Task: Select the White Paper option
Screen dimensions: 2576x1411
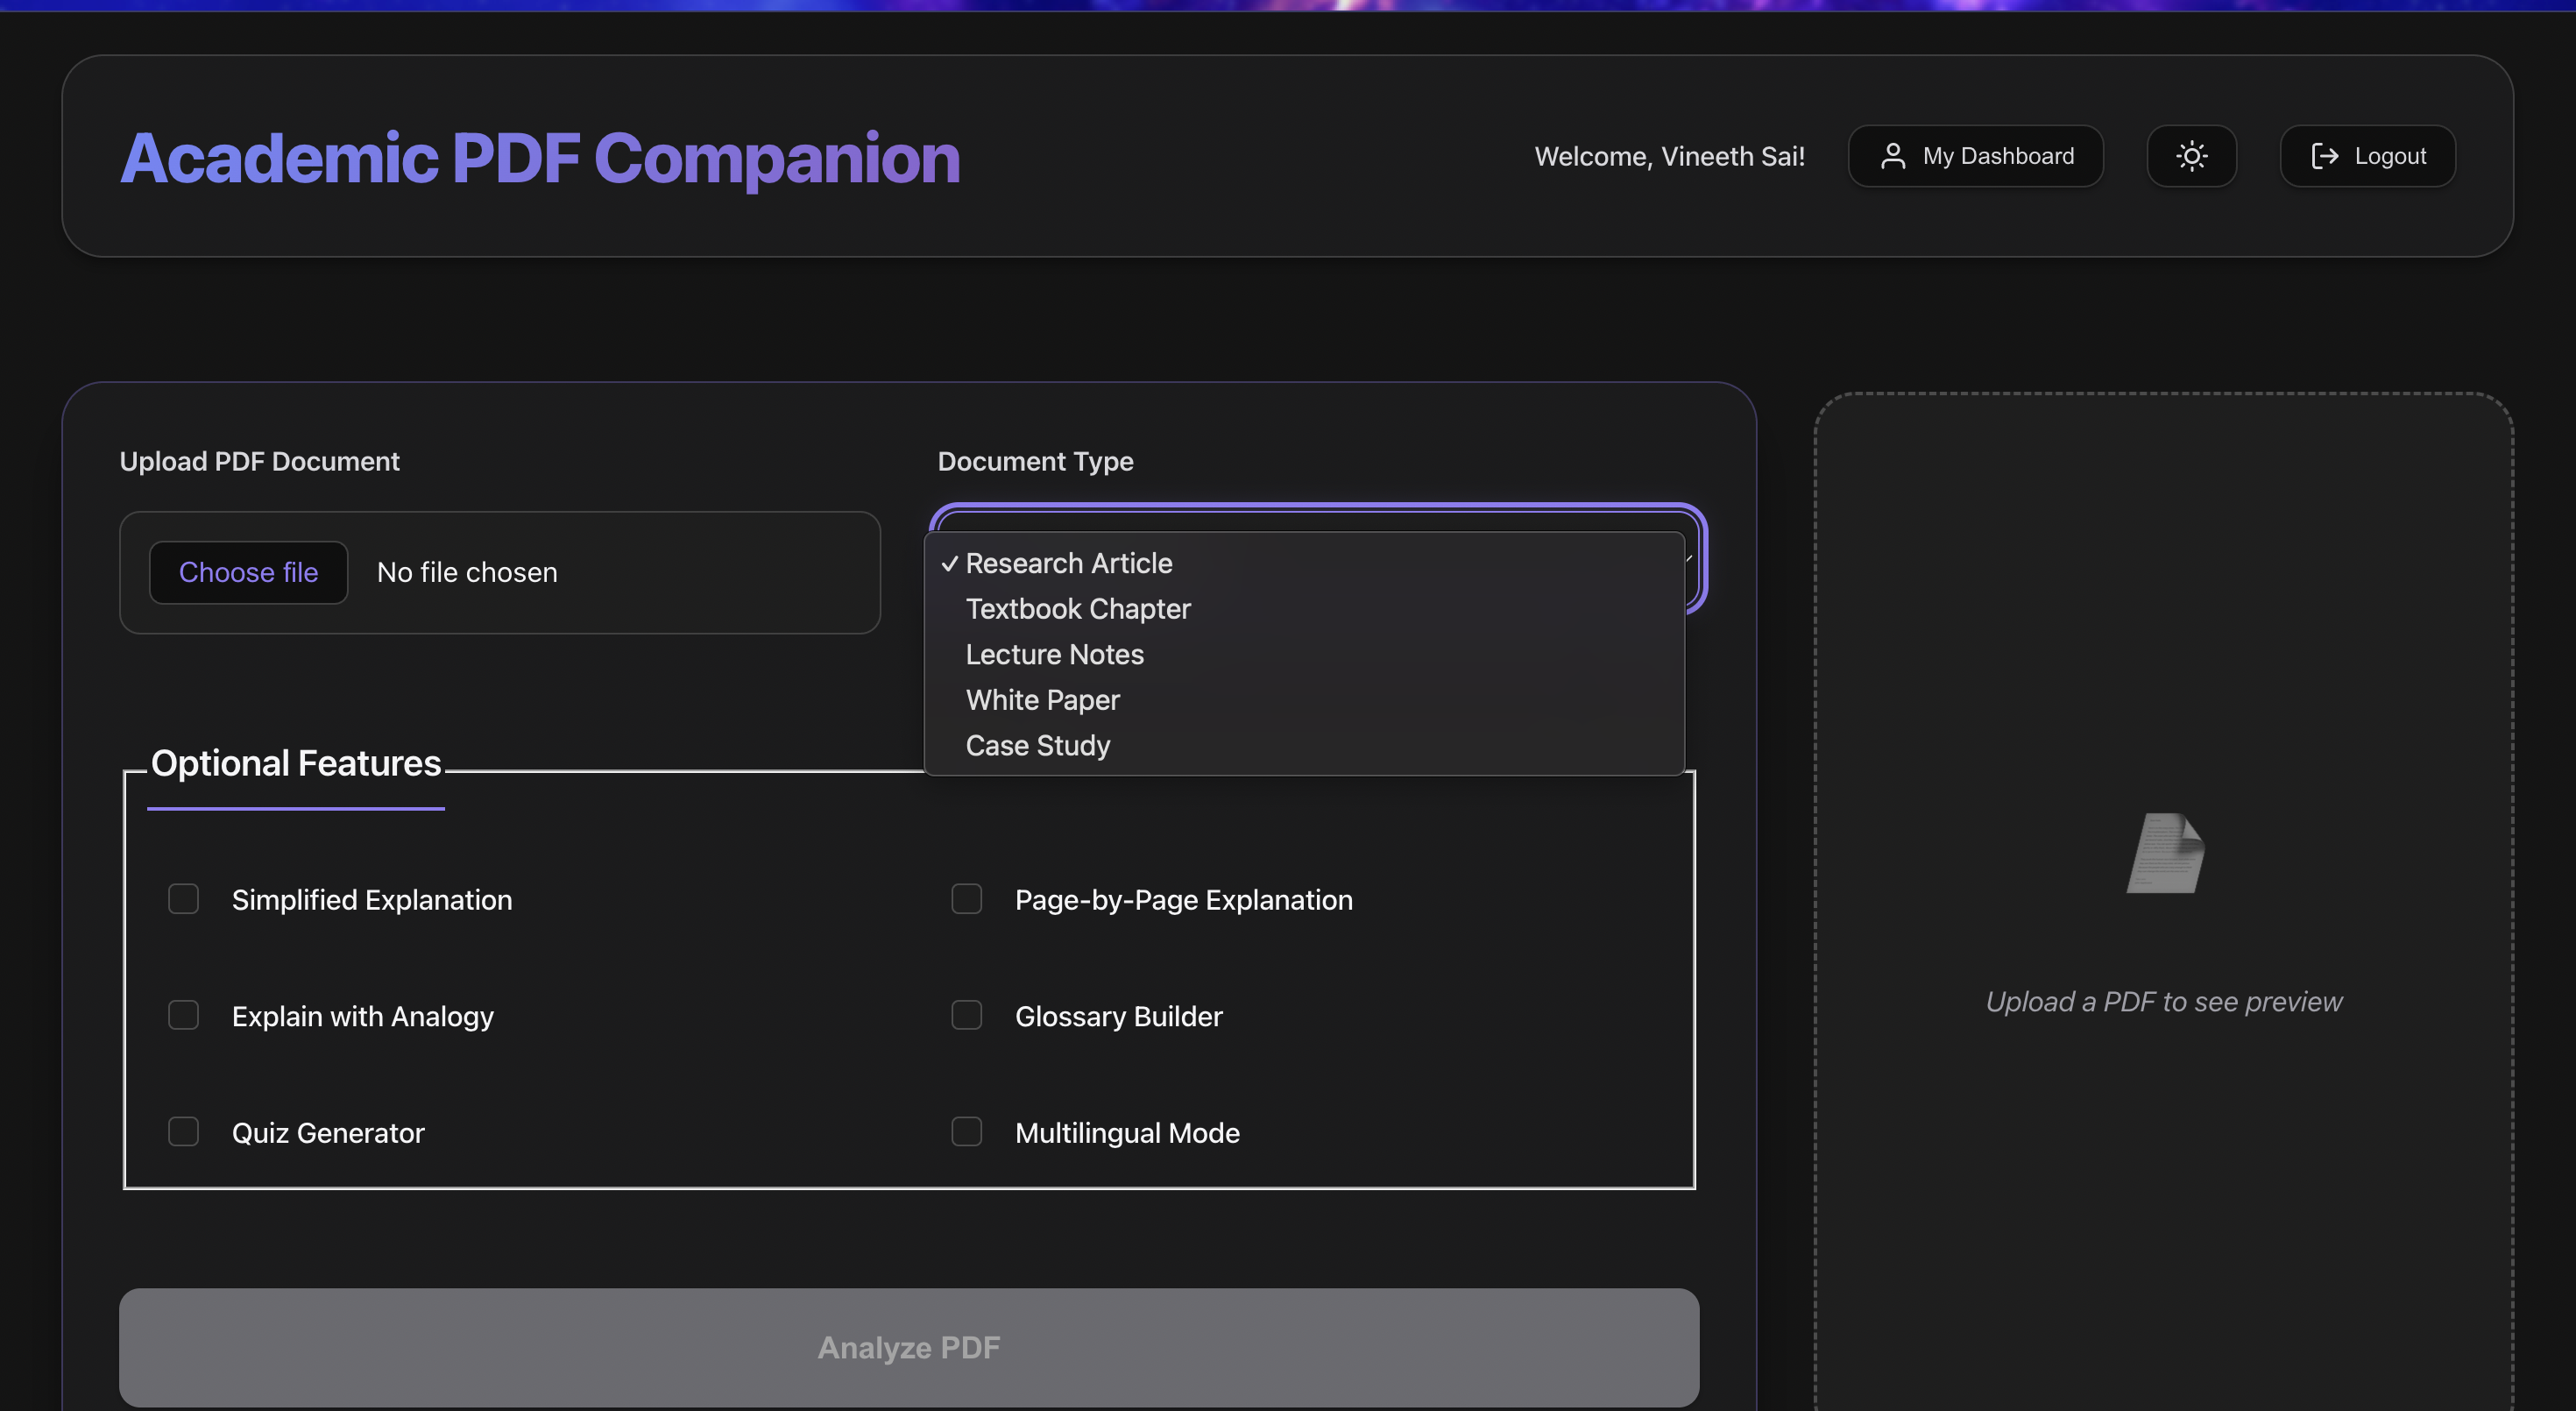Action: (1042, 700)
